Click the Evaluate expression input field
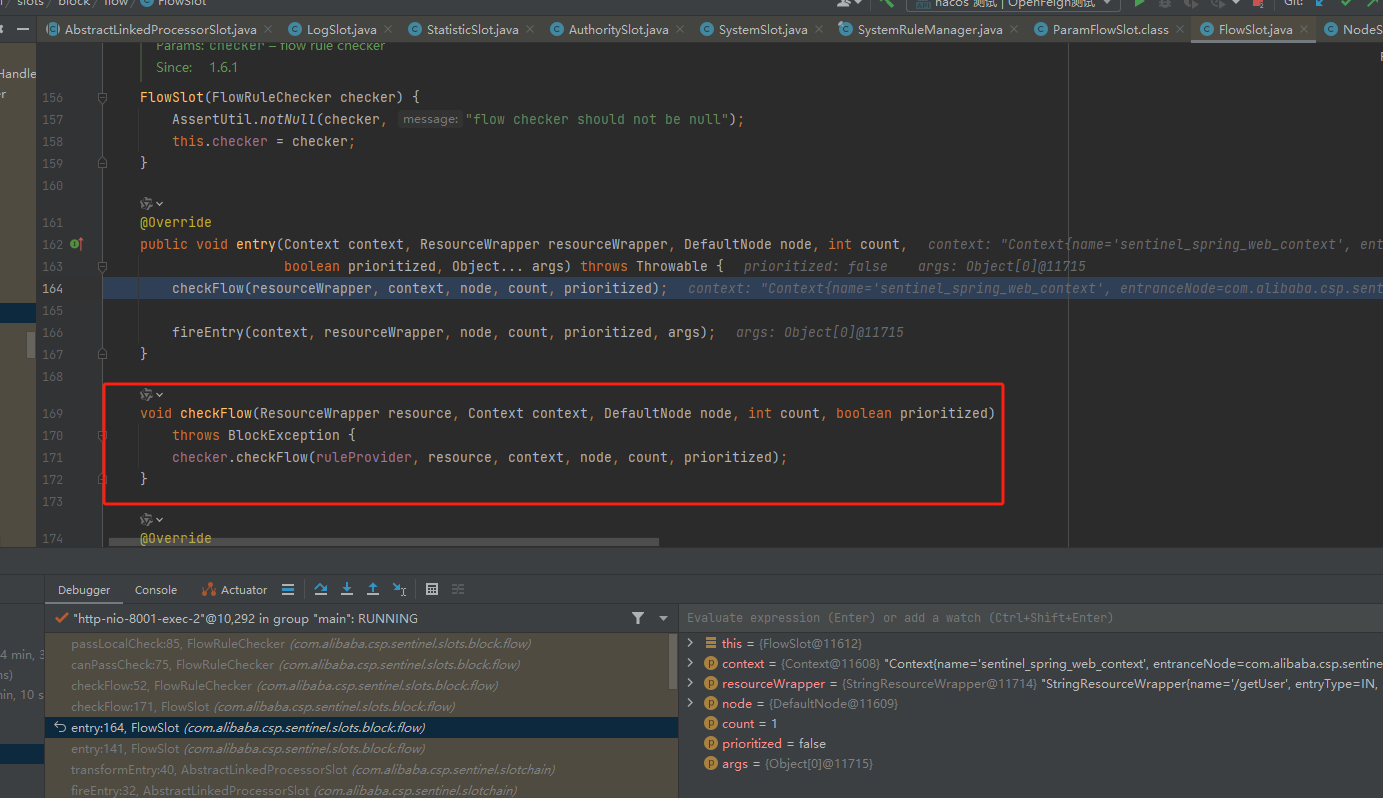Screen dimensions: 1383x798 (x=1030, y=618)
